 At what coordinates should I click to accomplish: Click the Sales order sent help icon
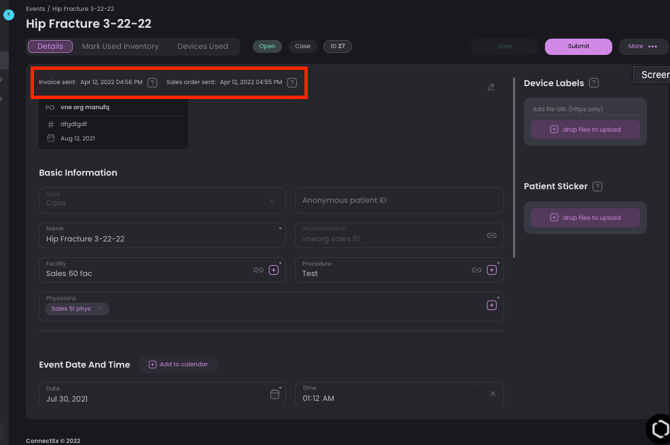tap(292, 83)
